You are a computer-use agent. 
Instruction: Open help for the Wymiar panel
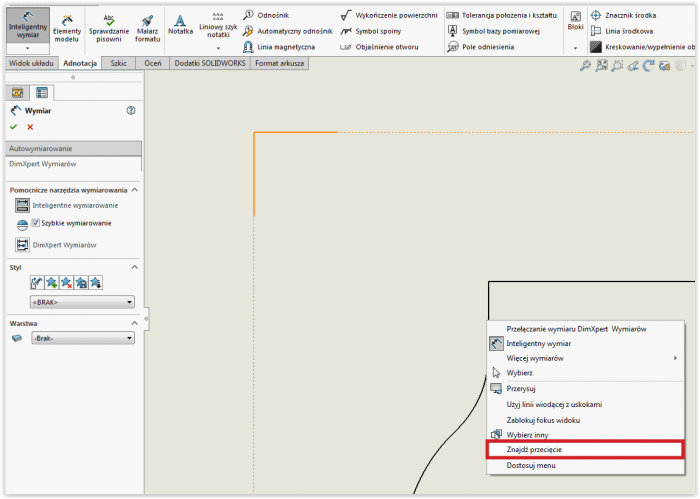click(x=131, y=110)
